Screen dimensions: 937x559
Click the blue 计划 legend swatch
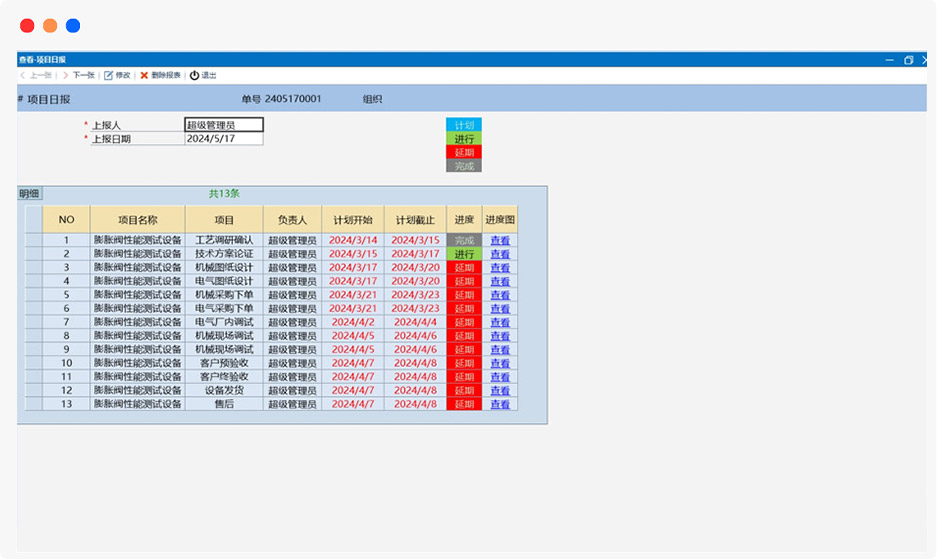point(463,125)
